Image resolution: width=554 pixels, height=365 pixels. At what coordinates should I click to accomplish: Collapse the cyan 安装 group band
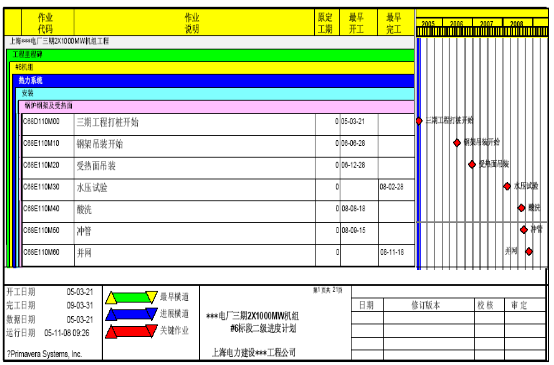pos(215,94)
